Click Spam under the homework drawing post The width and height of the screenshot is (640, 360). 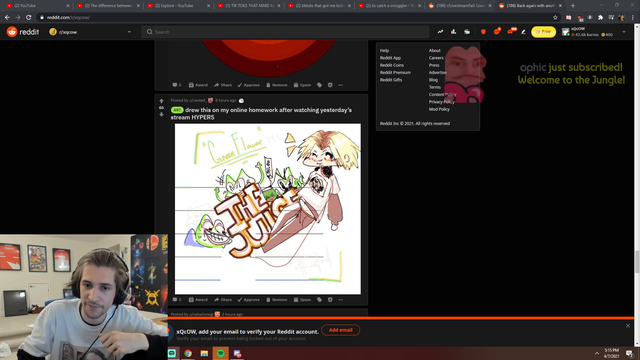tap(302, 300)
